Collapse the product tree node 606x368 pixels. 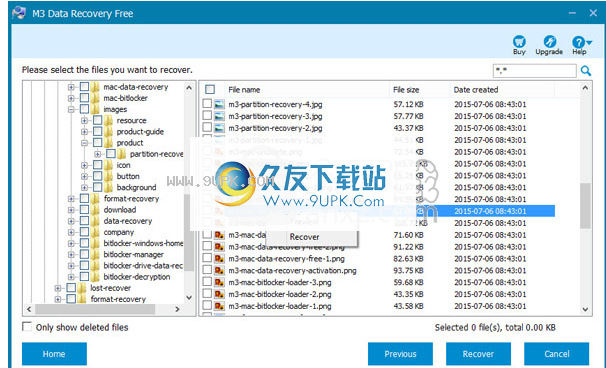pos(84,143)
